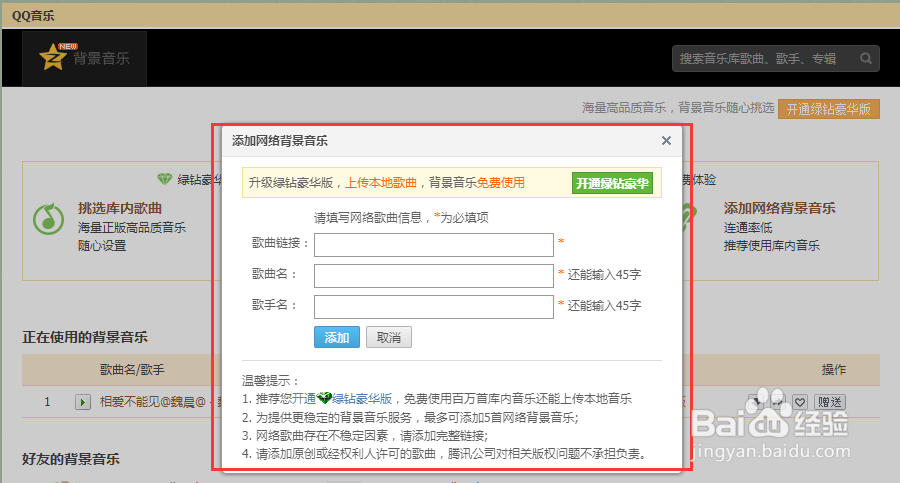Image resolution: width=900 pixels, height=483 pixels.
Task: Open the 开通绿钻豪华版 link in tips
Action: click(342, 399)
